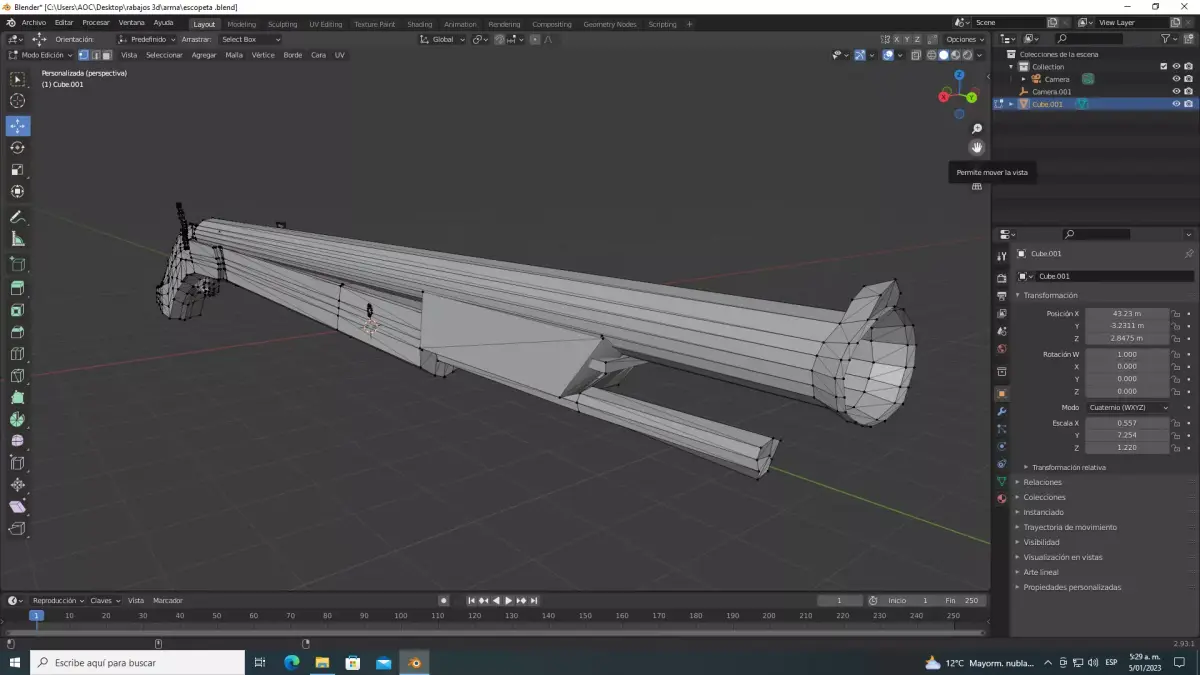Open the Object Data properties green triangle tab
Viewport: 1200px width, 675px height.
pyautogui.click(x=1001, y=481)
